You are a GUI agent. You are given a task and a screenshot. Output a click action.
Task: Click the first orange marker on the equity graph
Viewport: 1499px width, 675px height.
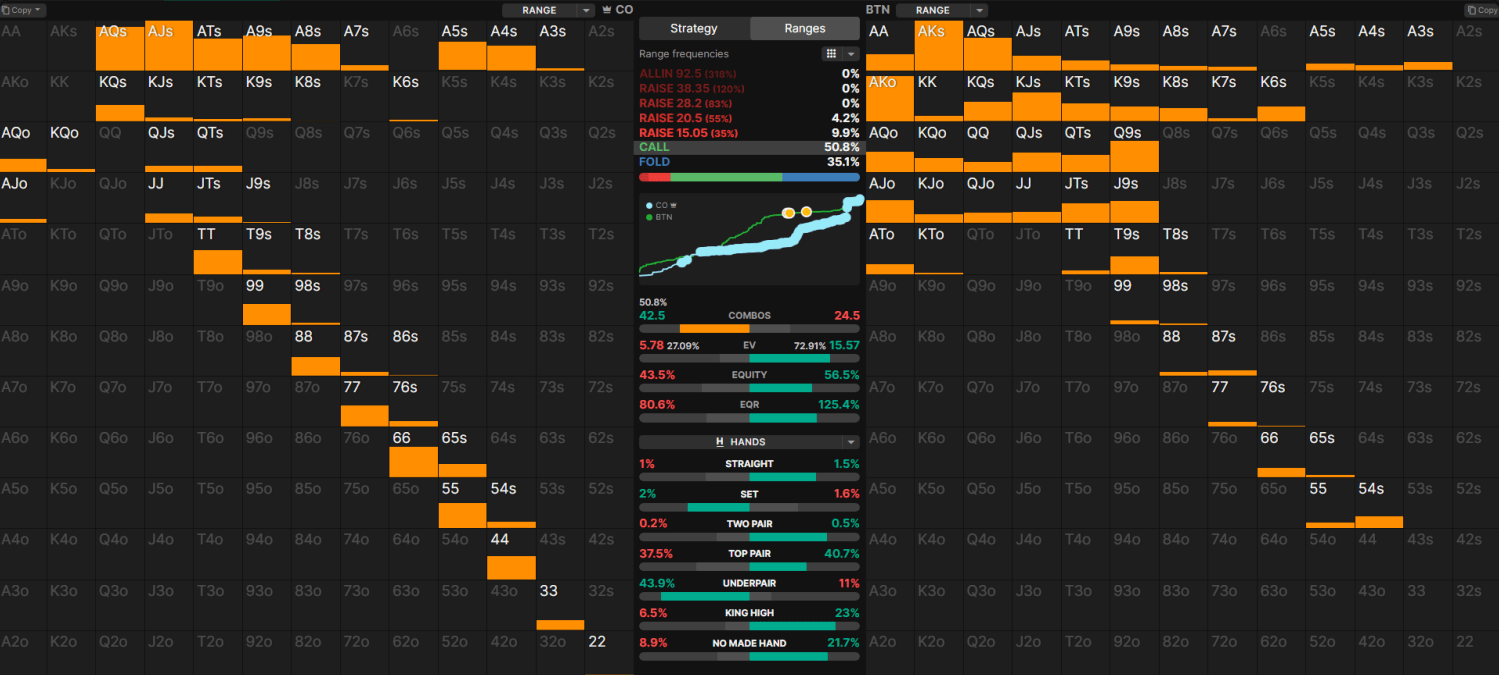coord(788,212)
